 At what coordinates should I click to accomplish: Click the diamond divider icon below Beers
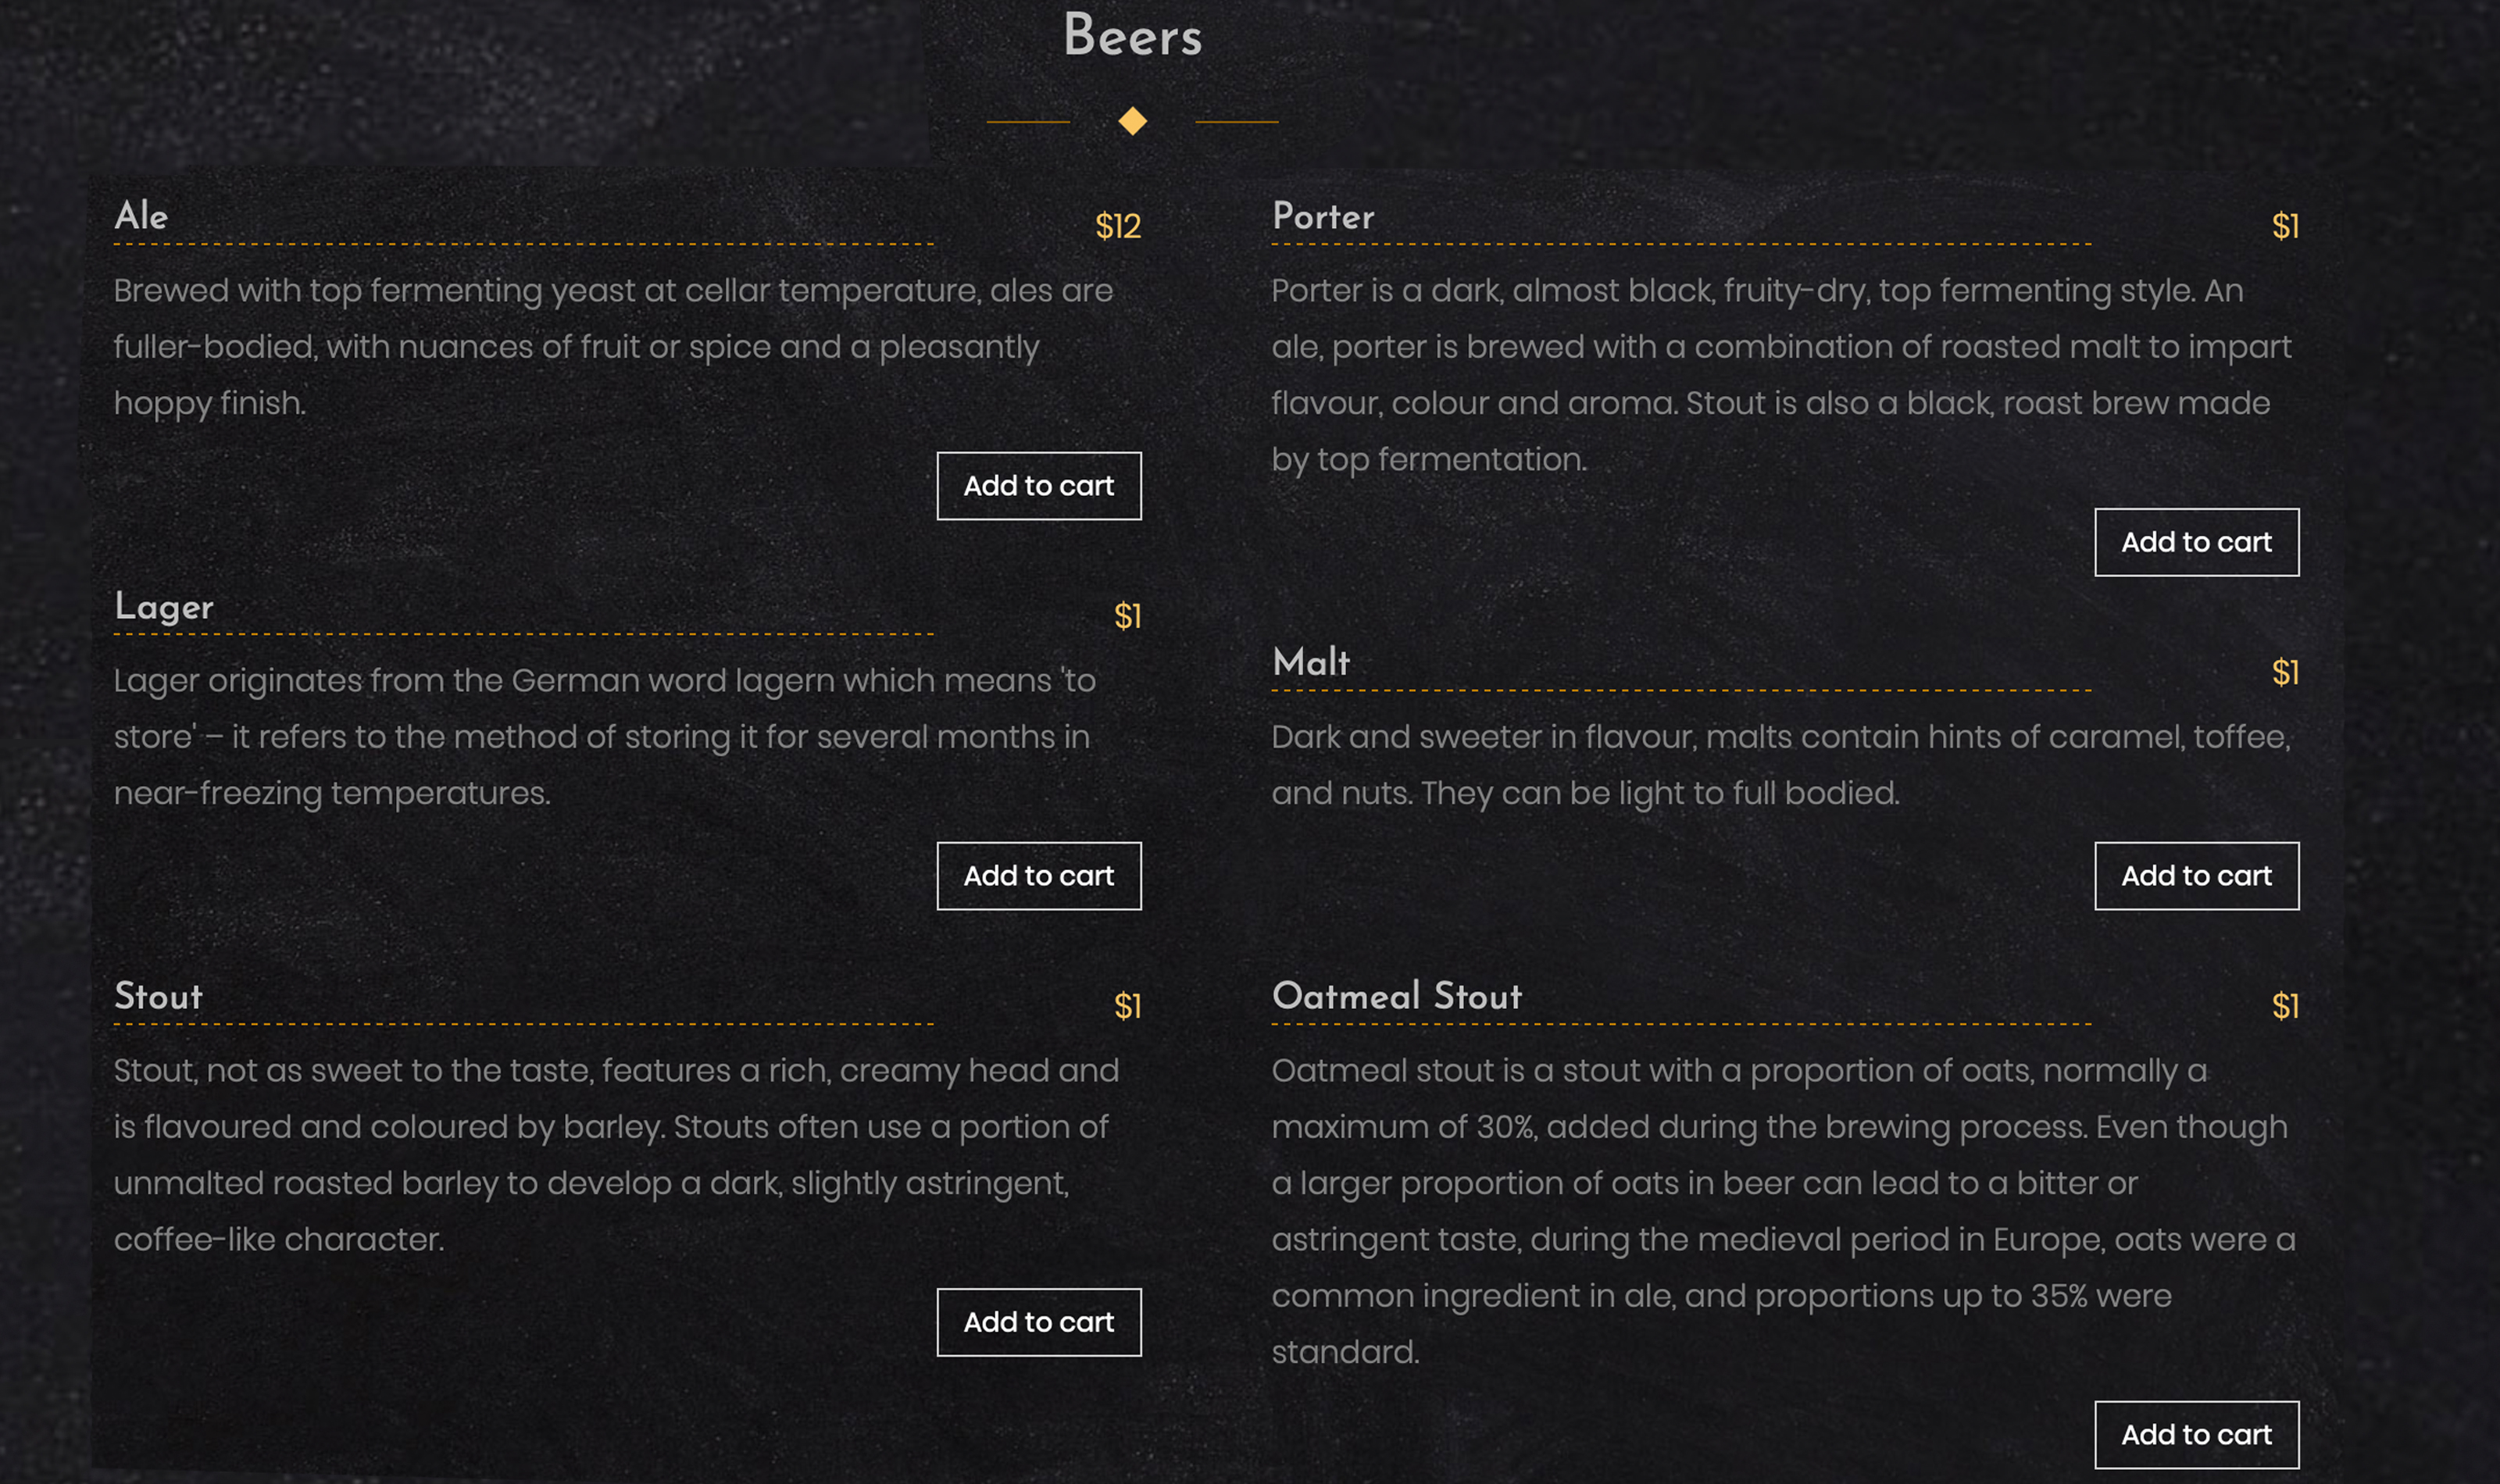click(x=1131, y=121)
